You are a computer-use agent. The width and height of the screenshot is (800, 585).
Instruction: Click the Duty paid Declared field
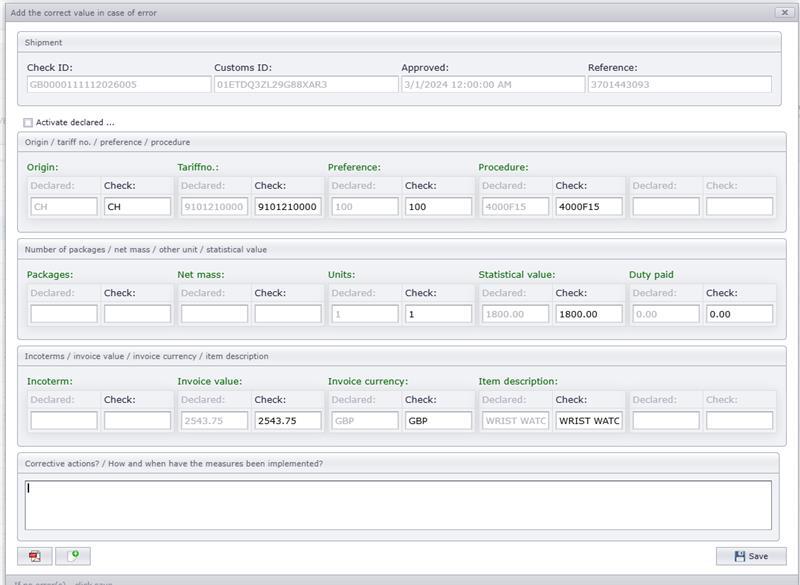[x=666, y=314]
